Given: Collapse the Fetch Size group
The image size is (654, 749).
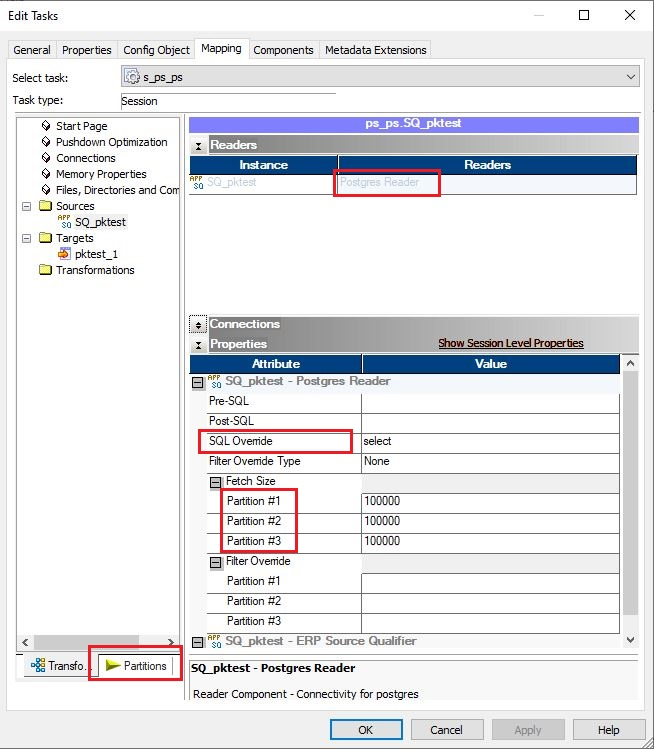Looking at the screenshot, I should (x=215, y=482).
